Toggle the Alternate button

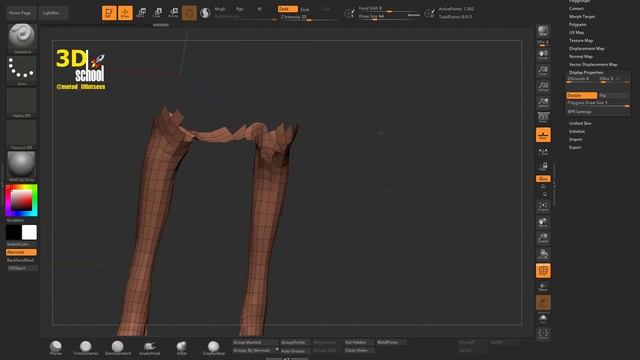(21, 252)
